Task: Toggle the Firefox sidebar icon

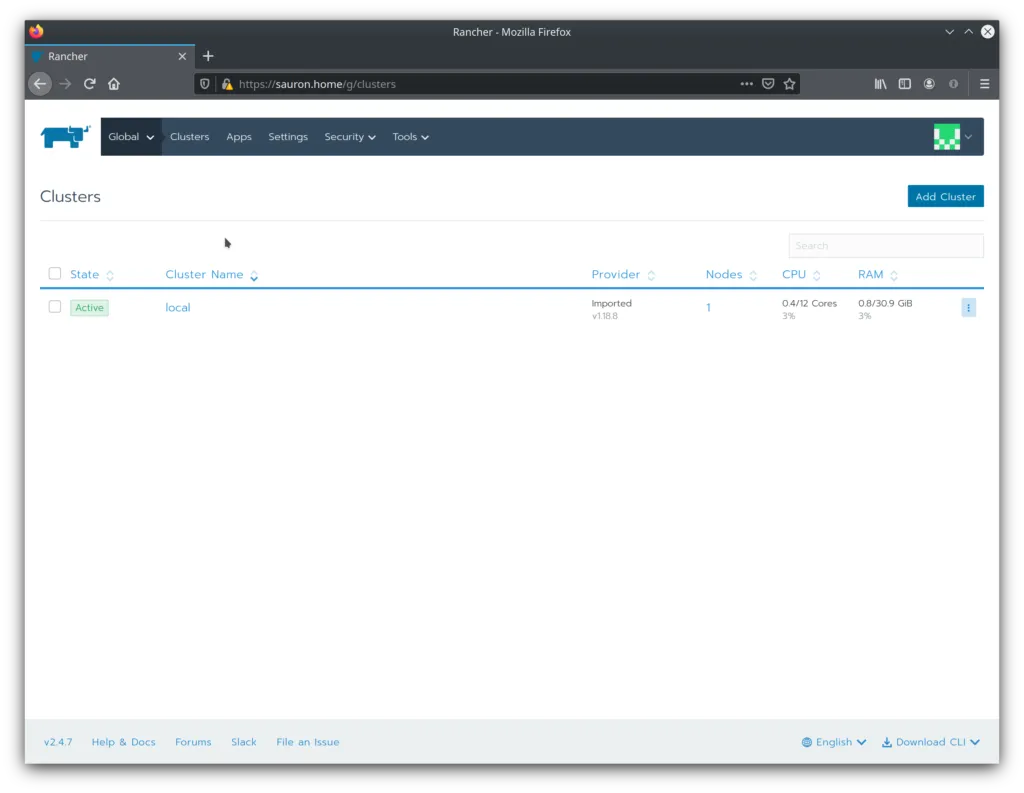Action: [904, 84]
